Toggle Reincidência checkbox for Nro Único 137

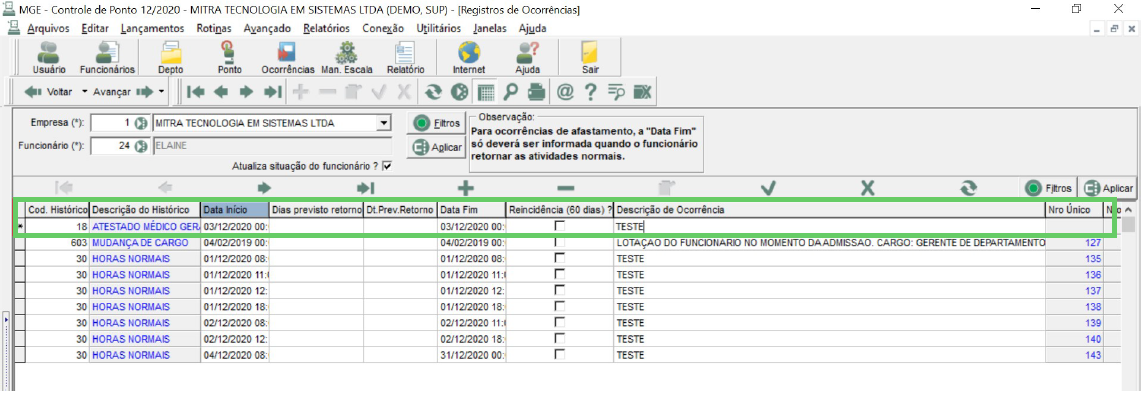(x=560, y=291)
